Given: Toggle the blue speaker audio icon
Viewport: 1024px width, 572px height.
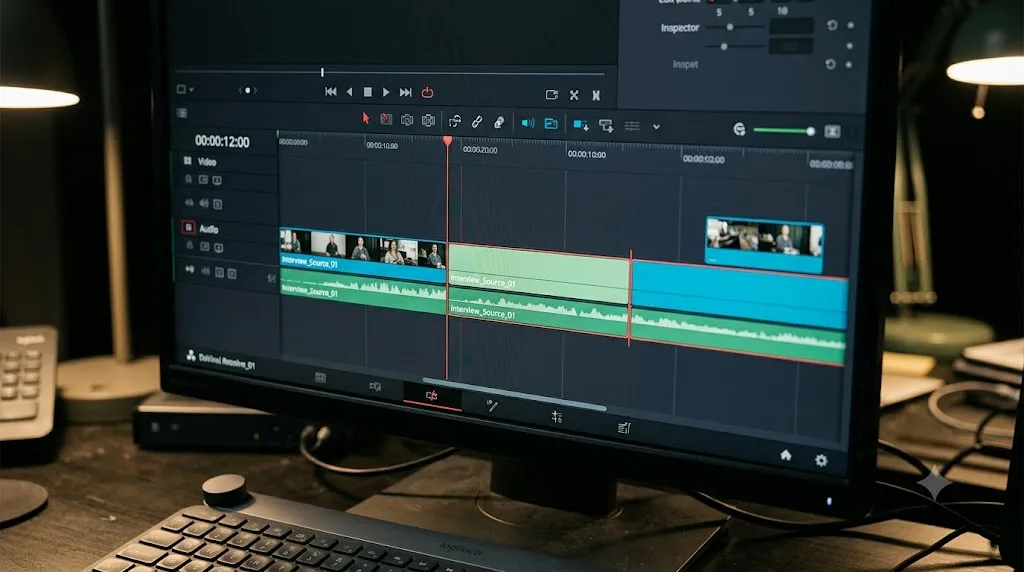Looking at the screenshot, I should 528,123.
